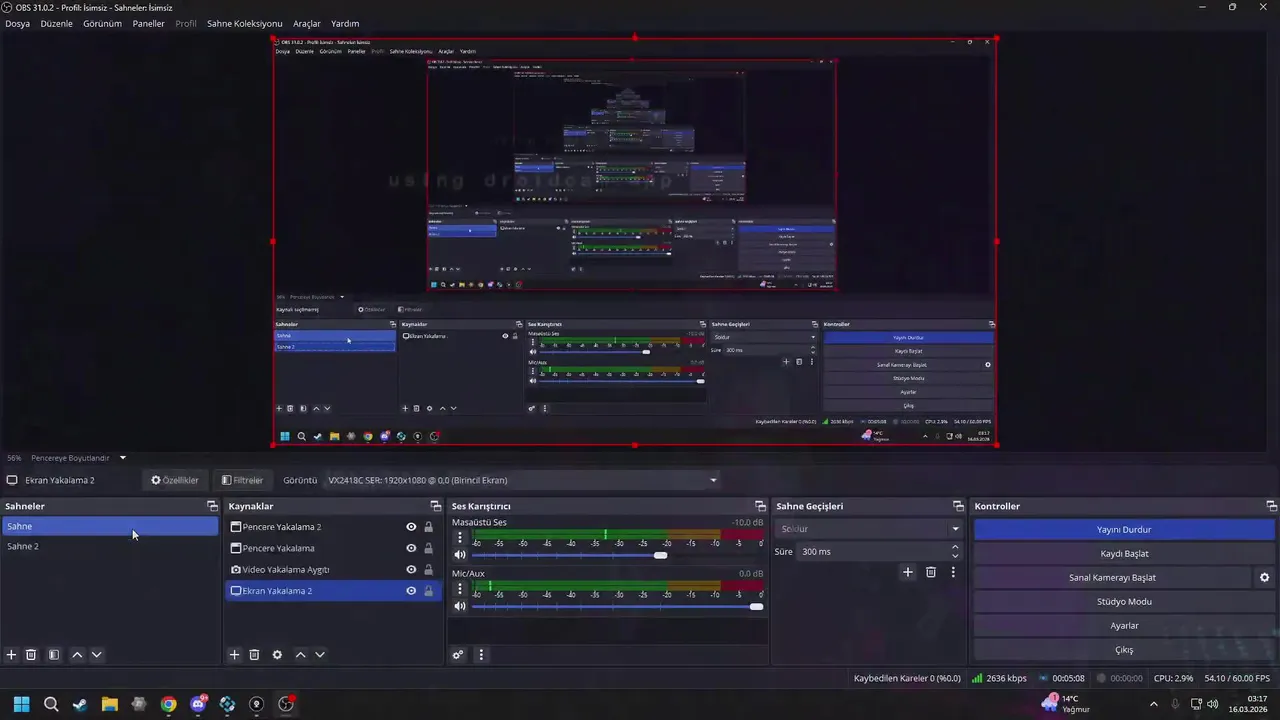Undock the Sahneler panel

click(212, 506)
